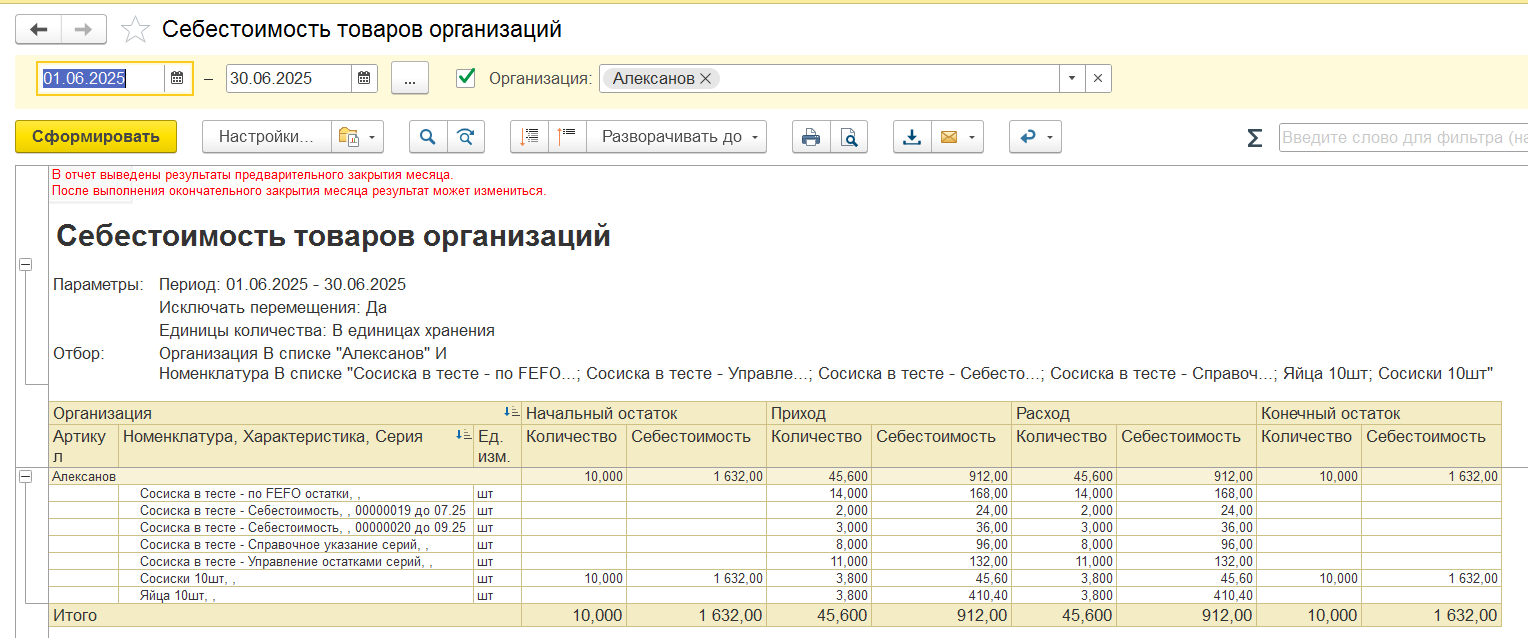Open the Организация field dropdown arrow
The image size is (1528, 638).
tap(1072, 78)
